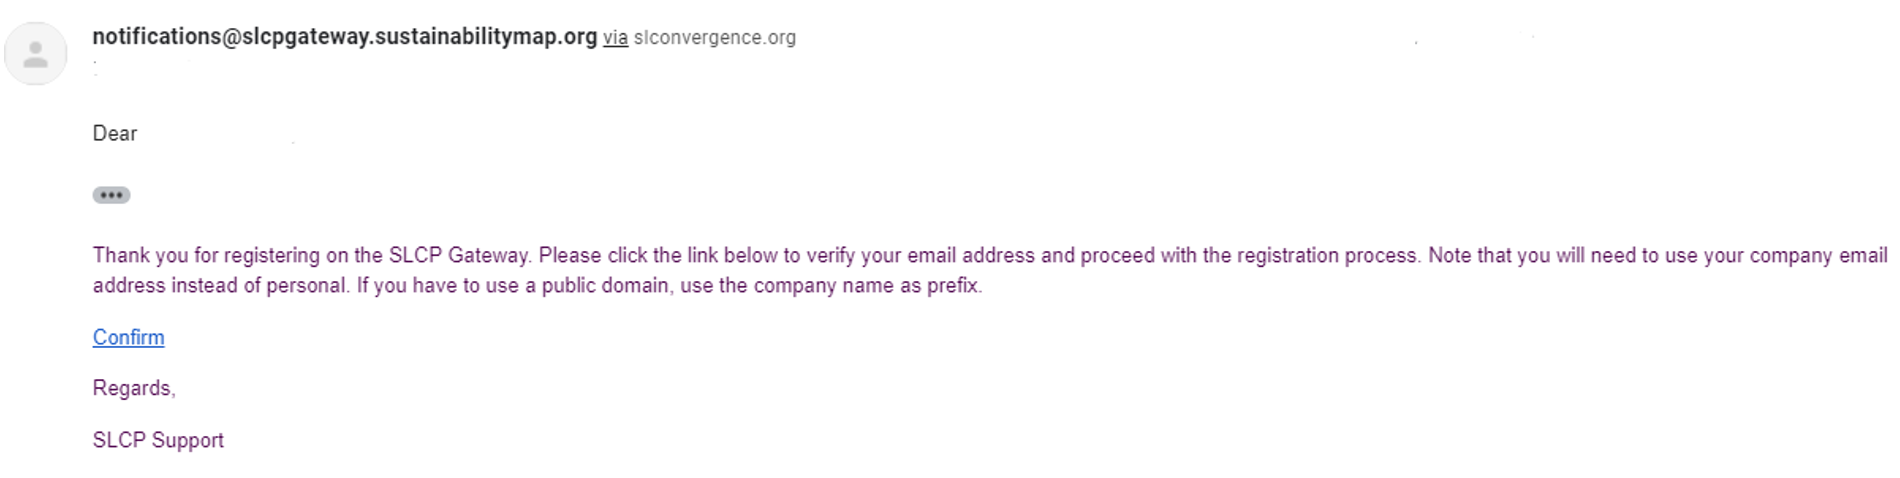1900x478 pixels.
Task: Click the notifications@slcpgateway.sustainabilitymap.org sender address
Action: point(344,37)
